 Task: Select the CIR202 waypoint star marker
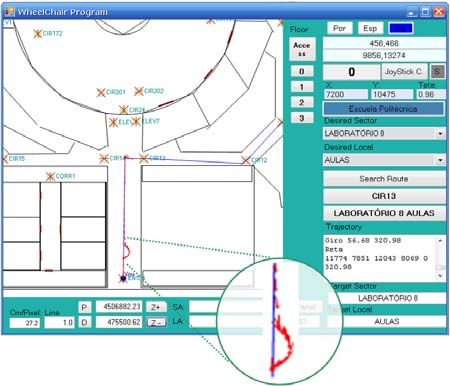(x=139, y=91)
